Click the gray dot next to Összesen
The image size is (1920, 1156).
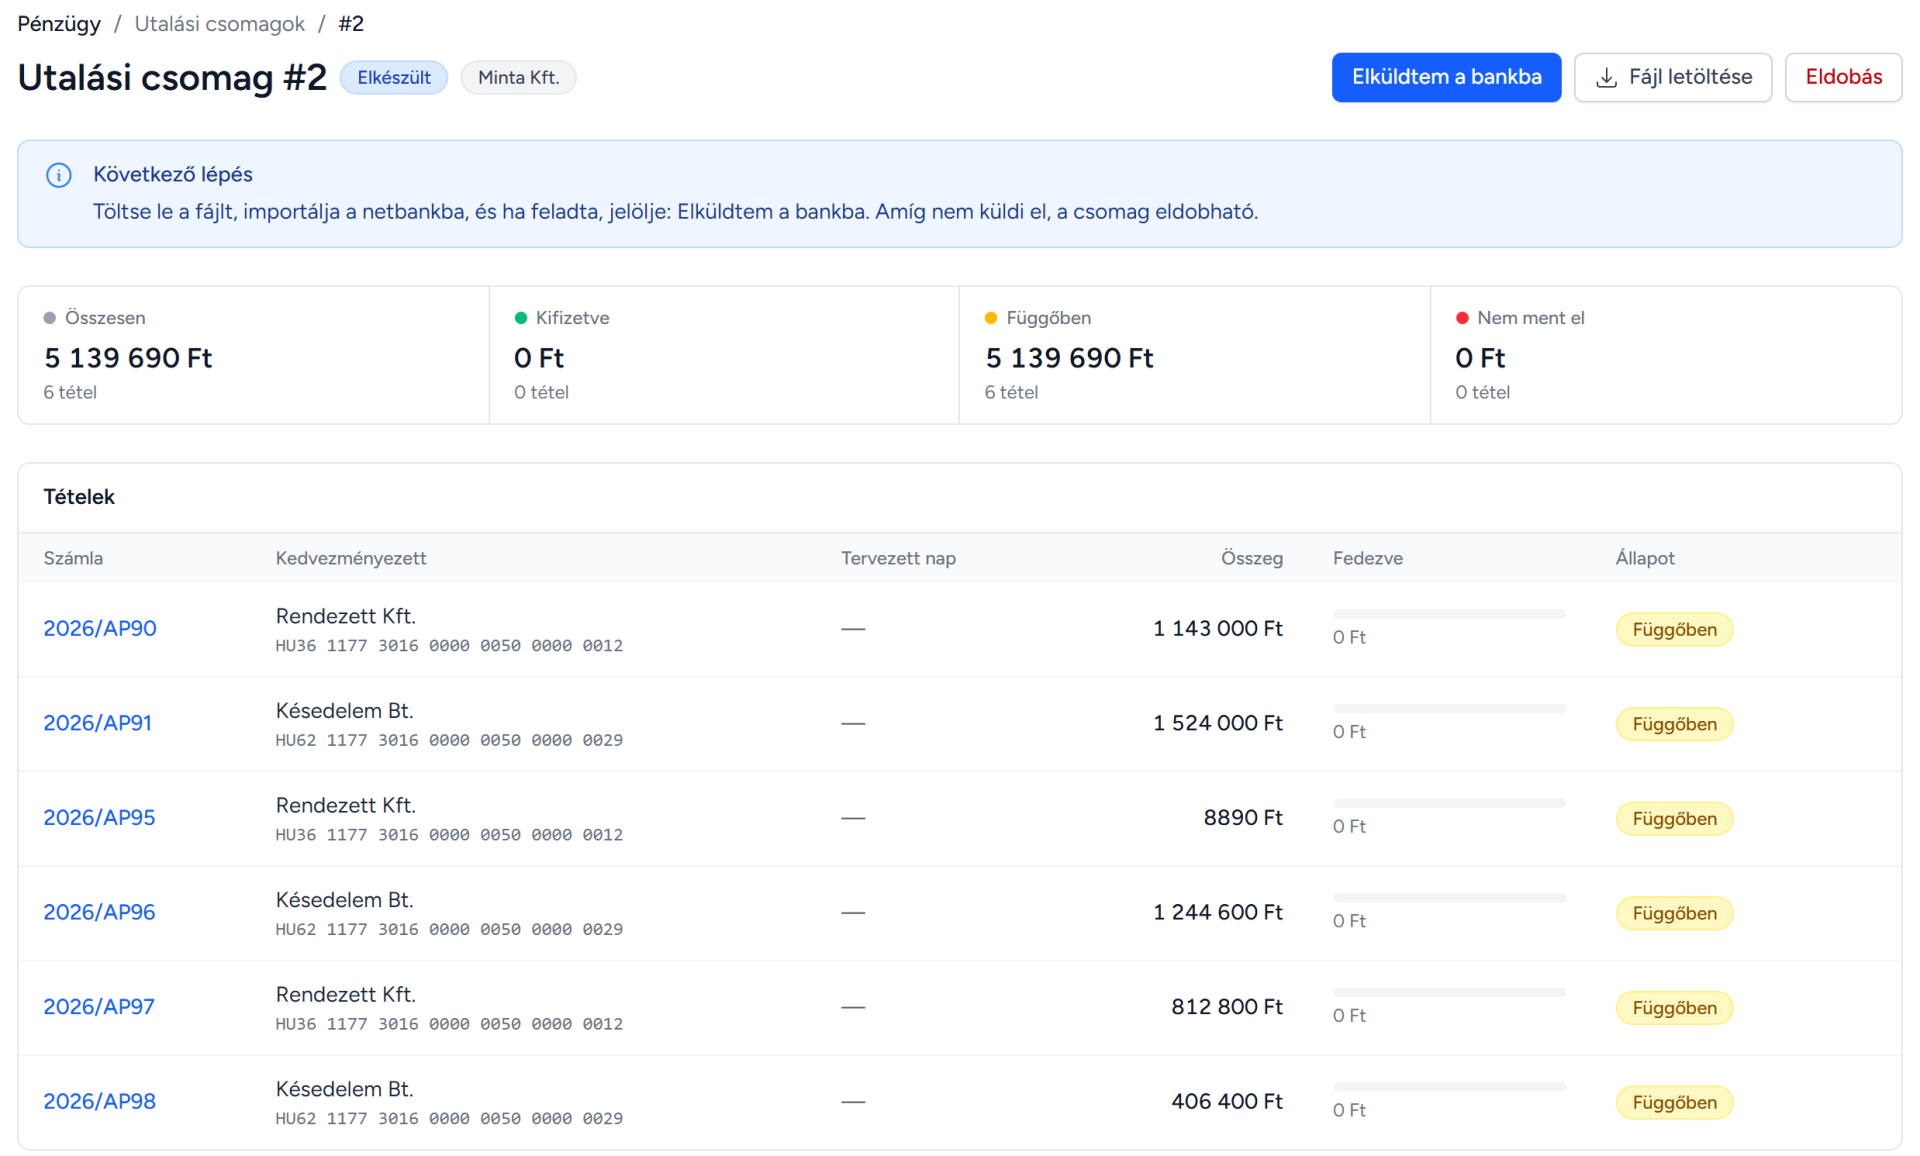(49, 318)
